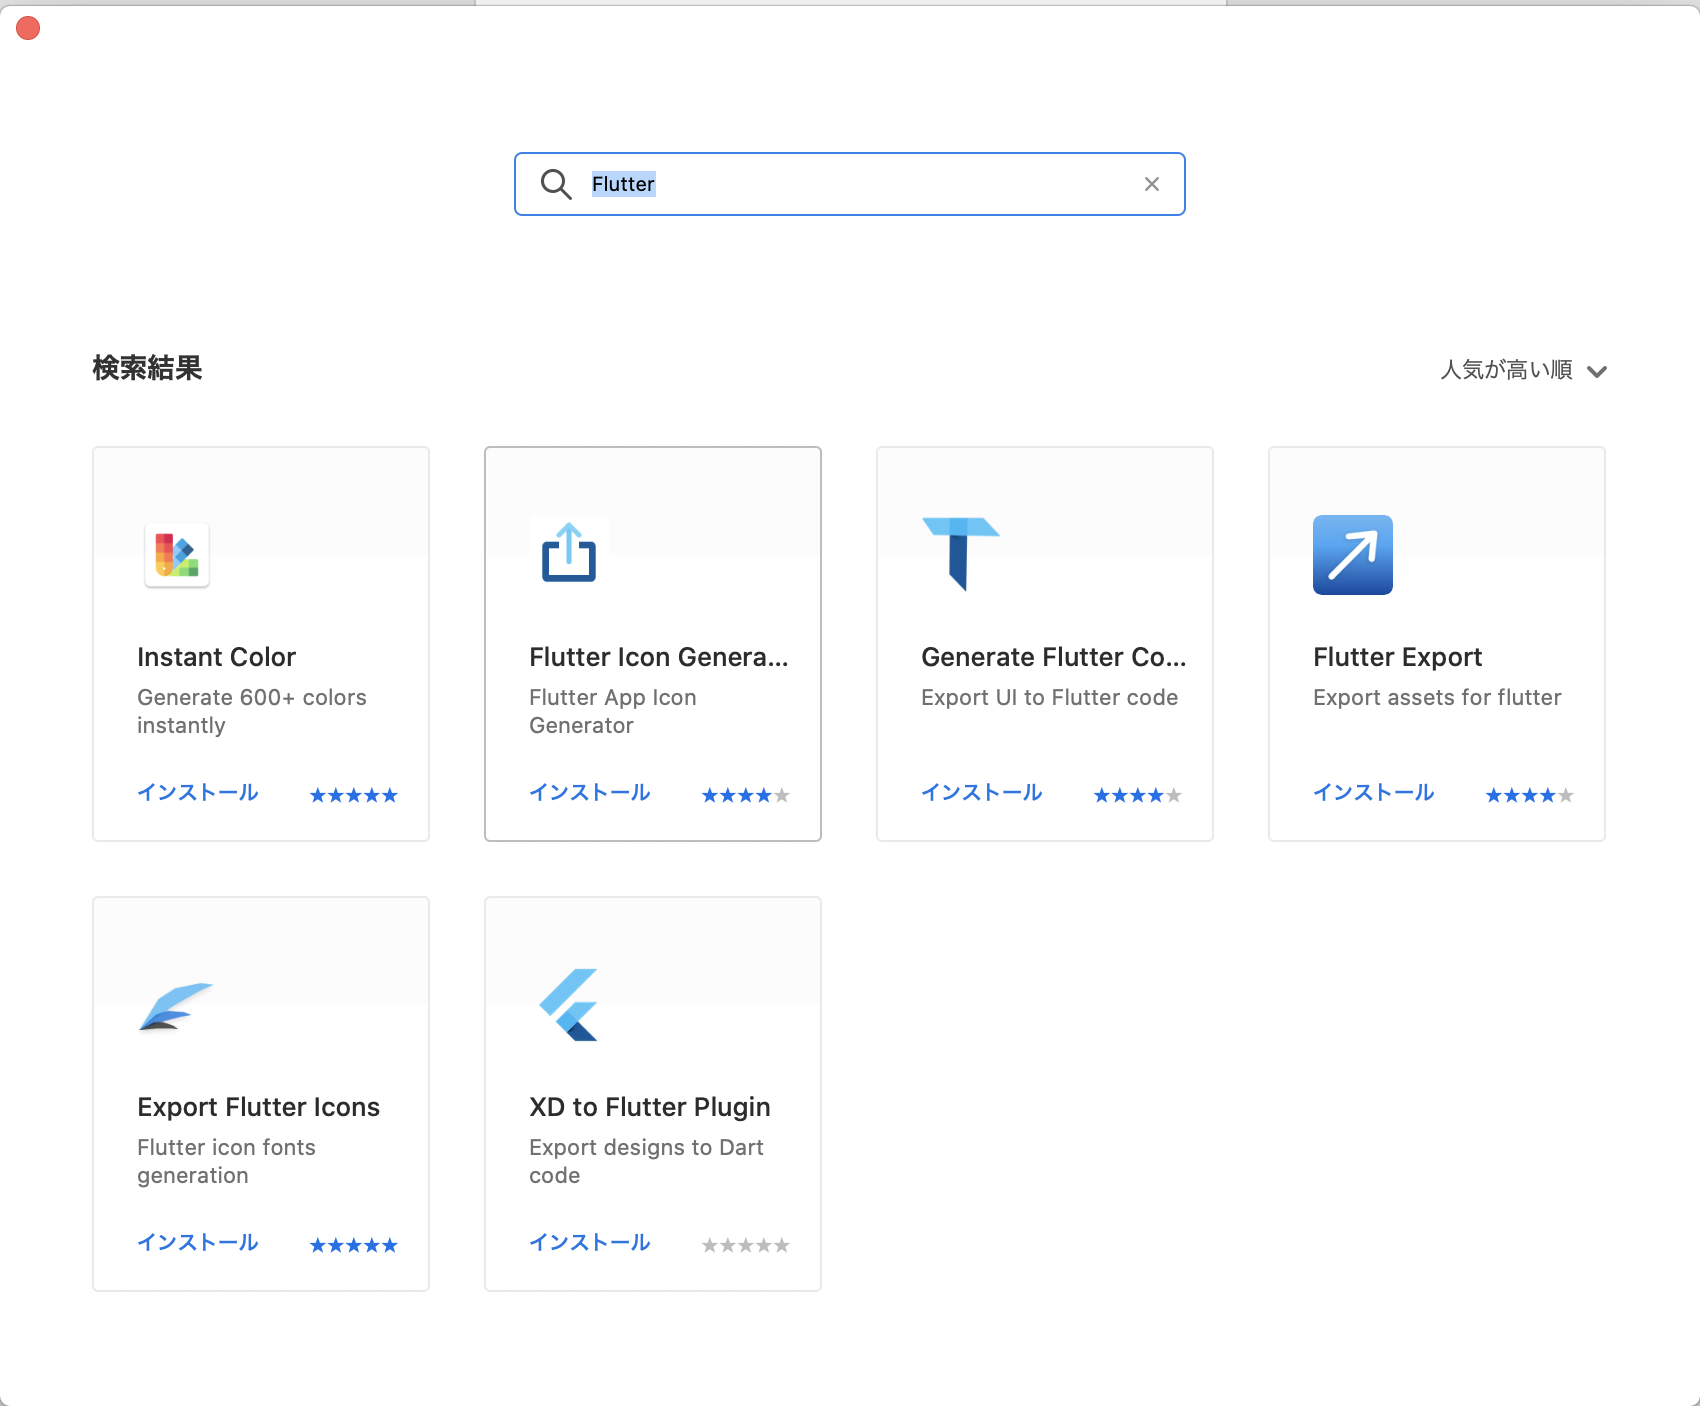Close the window with red button

pyautogui.click(x=28, y=28)
